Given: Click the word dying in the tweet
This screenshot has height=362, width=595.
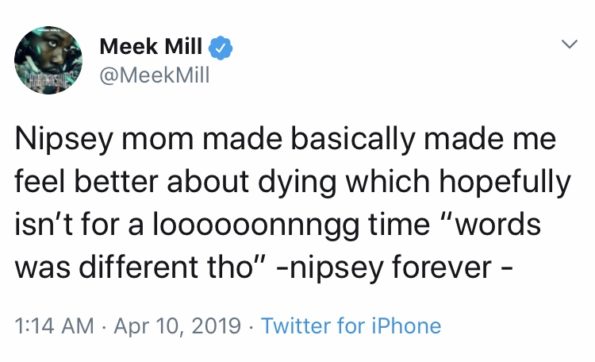Looking at the screenshot, I should (x=297, y=183).
